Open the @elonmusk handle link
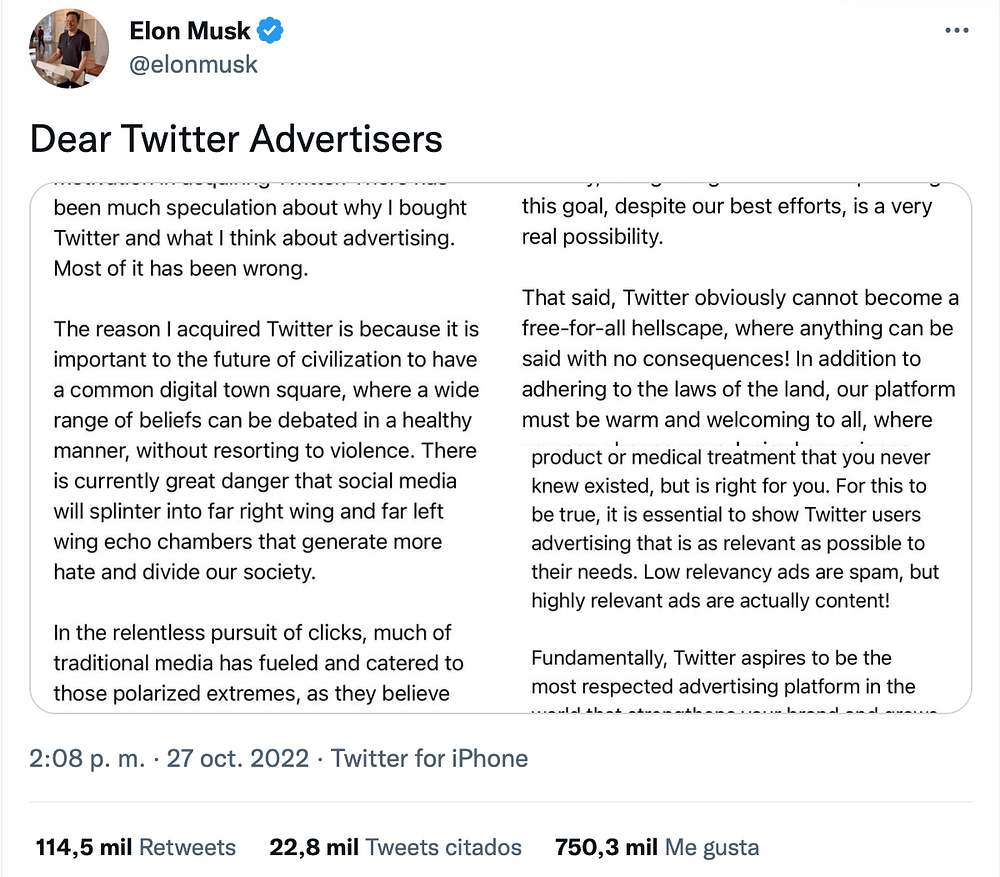Image resolution: width=1000 pixels, height=877 pixels. [x=193, y=64]
